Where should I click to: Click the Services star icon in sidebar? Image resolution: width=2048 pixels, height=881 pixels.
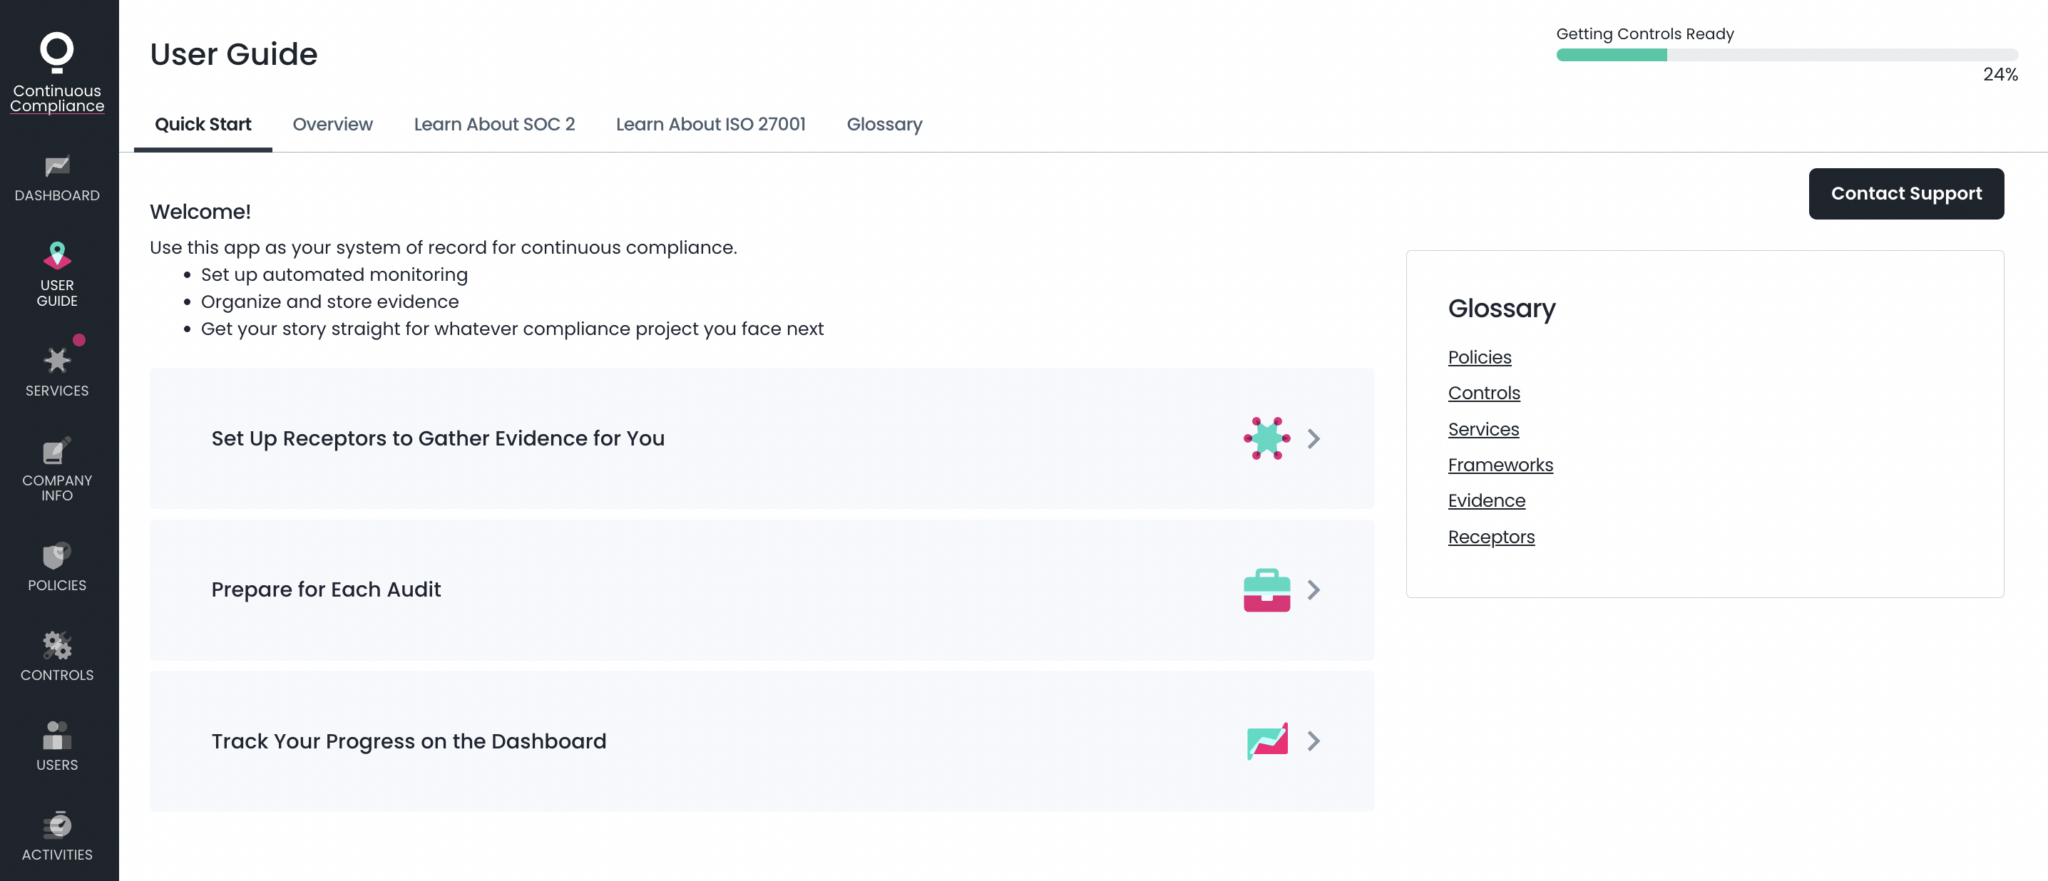[x=57, y=361]
